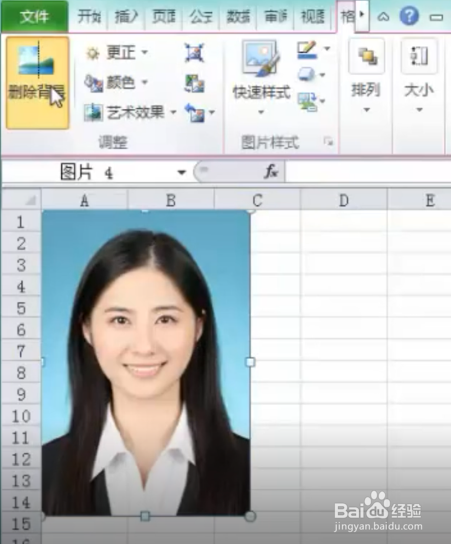This screenshot has width=451, height=544.
Task: Click the Insert Function fx button
Action: pos(271,171)
